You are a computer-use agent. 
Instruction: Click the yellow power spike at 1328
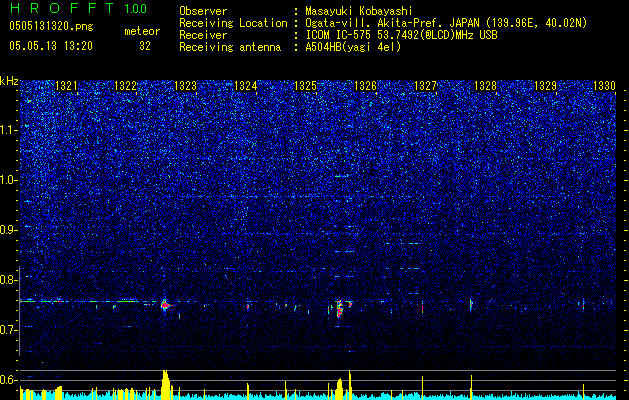point(471,387)
